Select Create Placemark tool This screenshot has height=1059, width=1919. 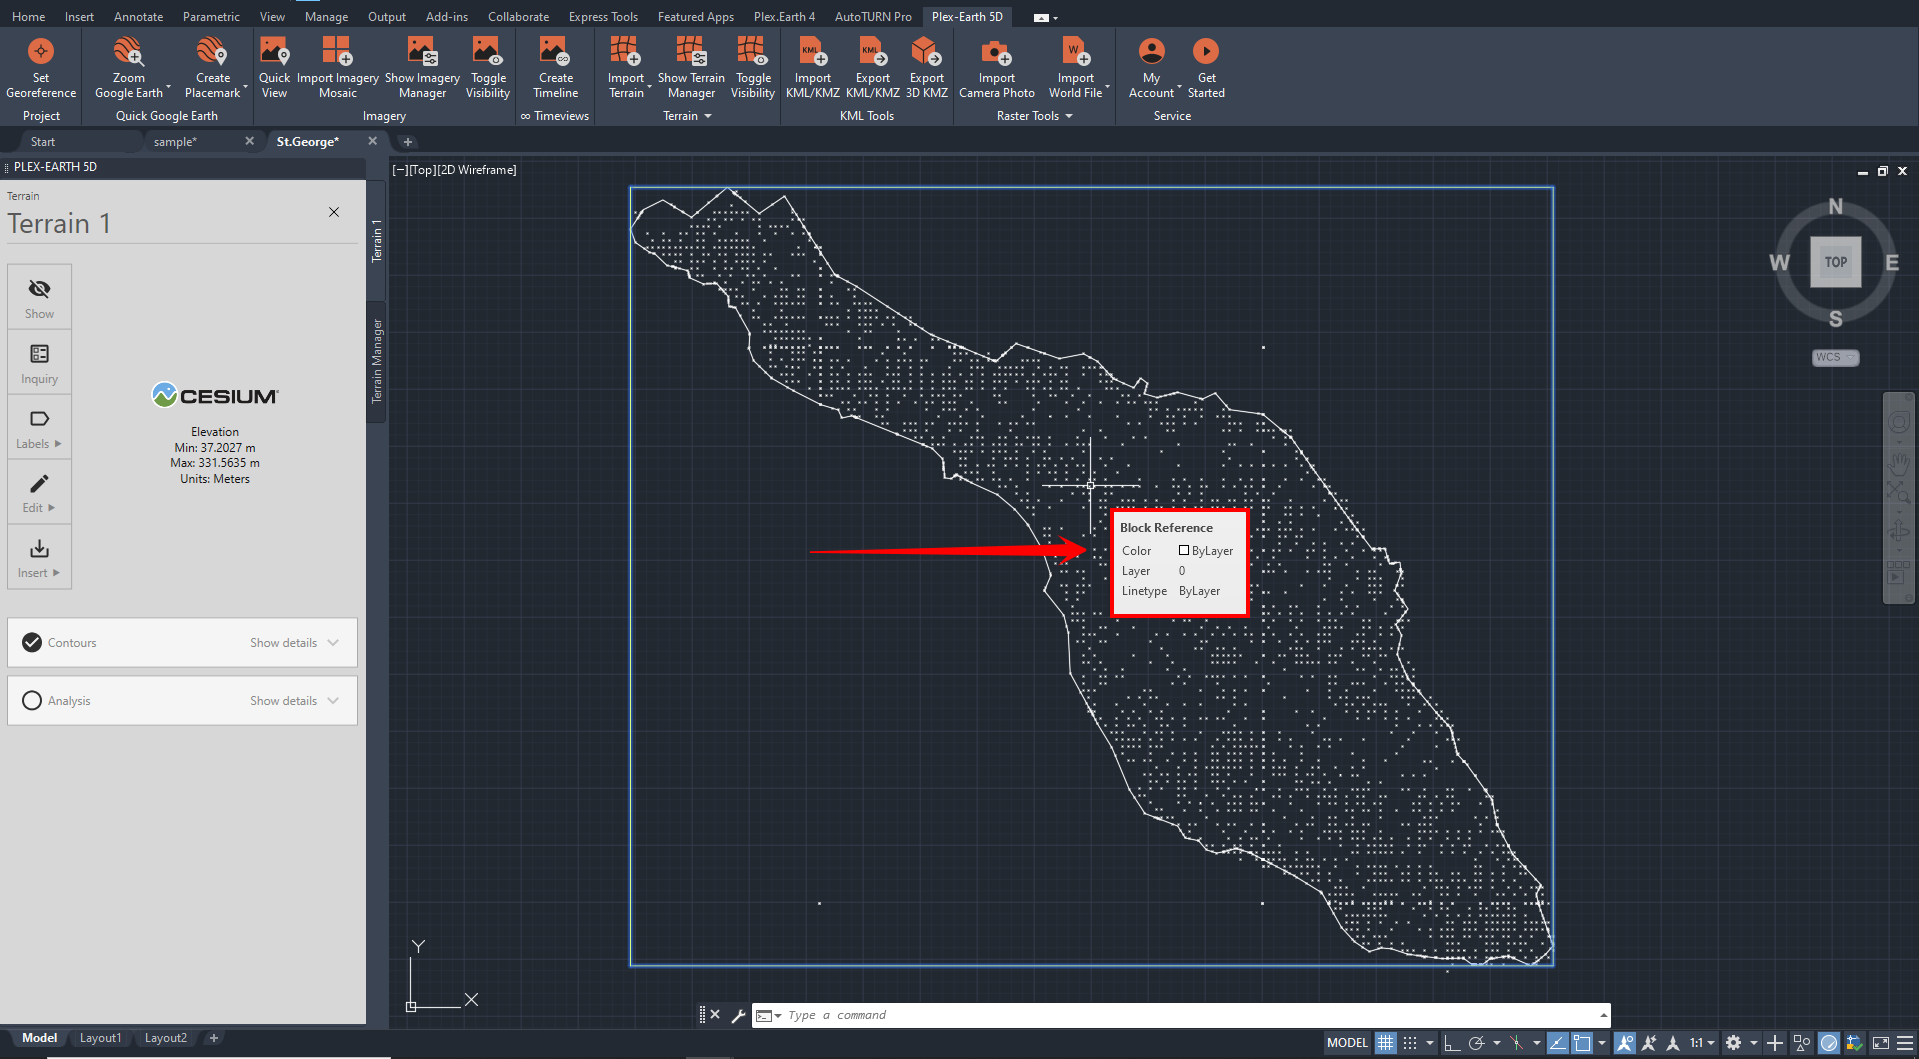click(213, 68)
